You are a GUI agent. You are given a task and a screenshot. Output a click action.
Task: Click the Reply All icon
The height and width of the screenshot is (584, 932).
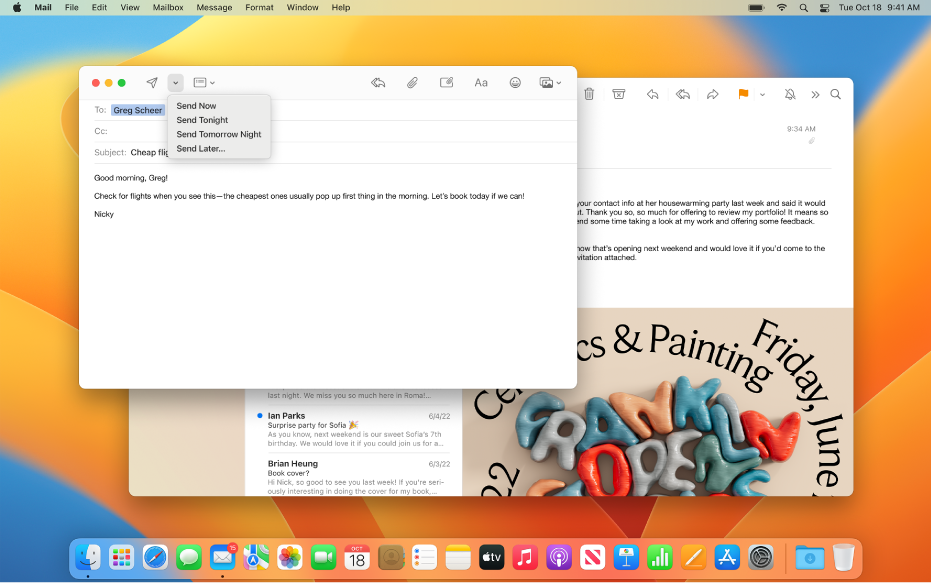[x=684, y=94]
